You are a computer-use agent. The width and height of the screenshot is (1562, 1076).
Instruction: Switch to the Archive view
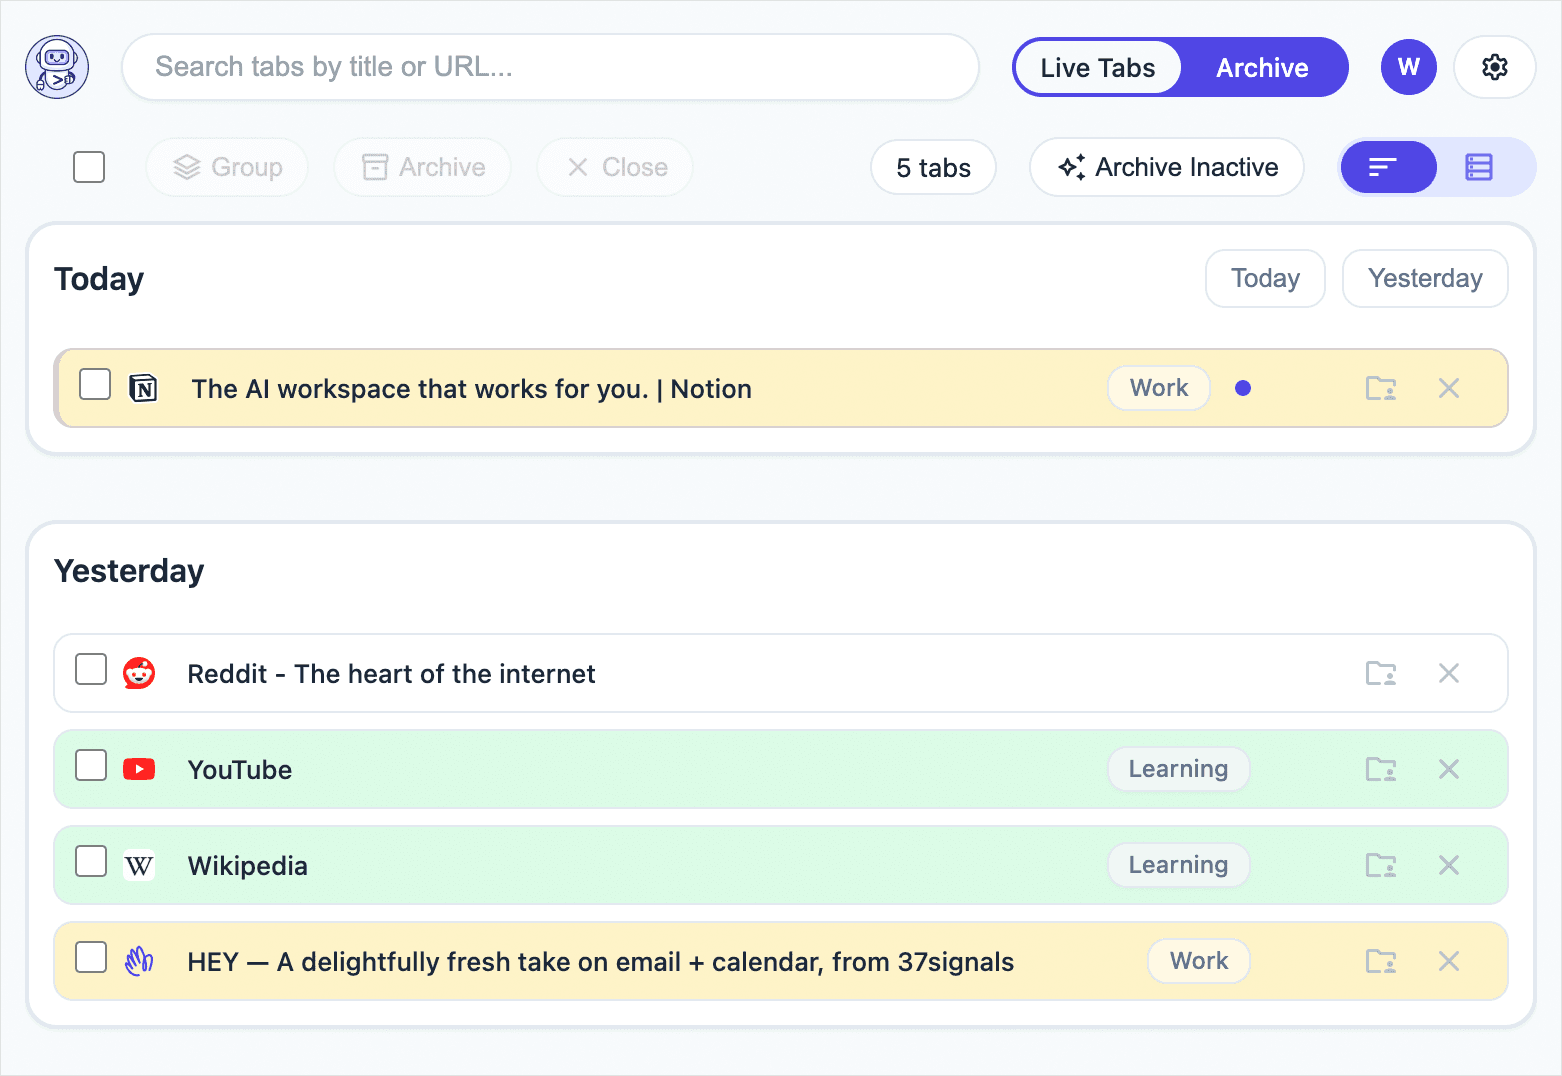point(1262,67)
